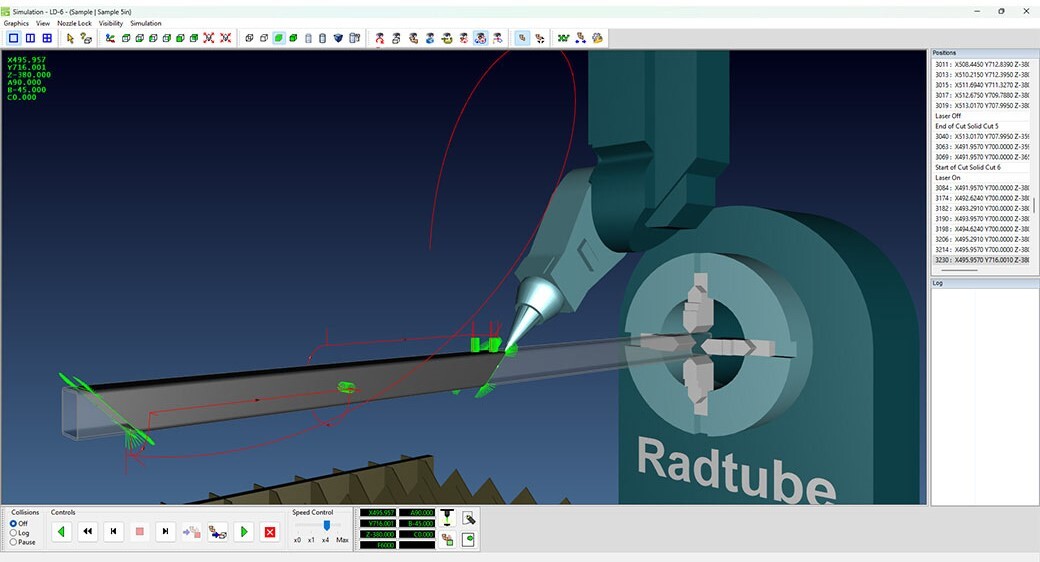Open the Graphics menu
The height and width of the screenshot is (562, 1040).
(16, 23)
